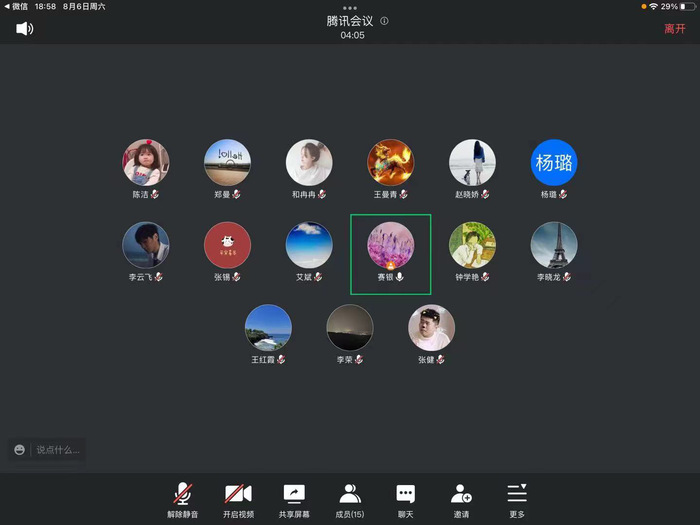Expand the 更多 more options menu
The height and width of the screenshot is (525, 700).
(516, 498)
